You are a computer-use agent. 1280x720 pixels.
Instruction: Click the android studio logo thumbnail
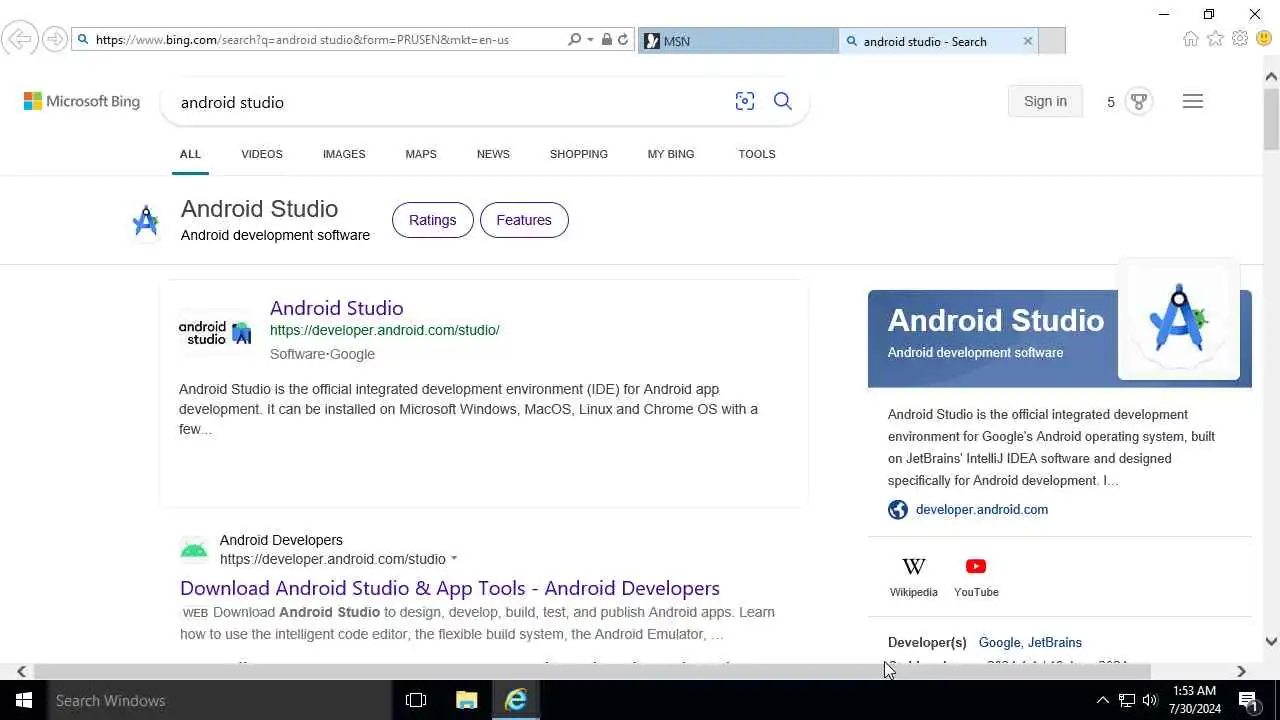(215, 333)
